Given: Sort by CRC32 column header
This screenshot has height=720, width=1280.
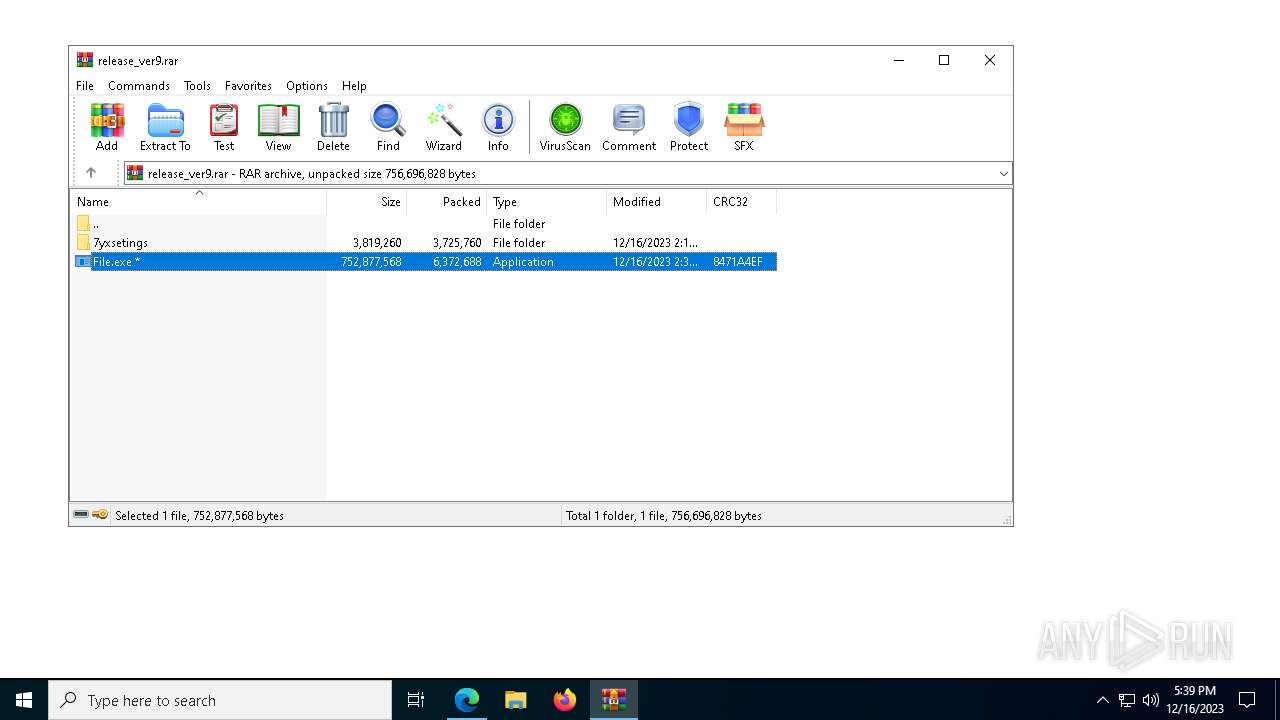Looking at the screenshot, I should [x=742, y=202].
